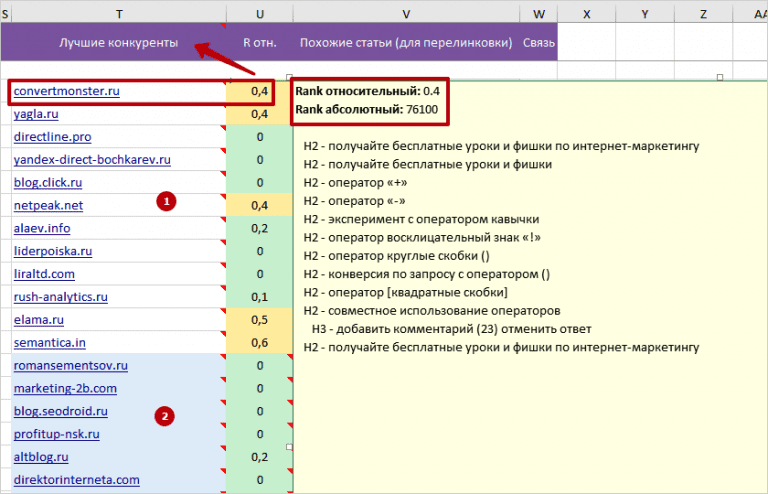The height and width of the screenshot is (494, 768).
Task: Click 'Rank относительный: 0.4' comment line
Action: pyautogui.click(x=367, y=91)
